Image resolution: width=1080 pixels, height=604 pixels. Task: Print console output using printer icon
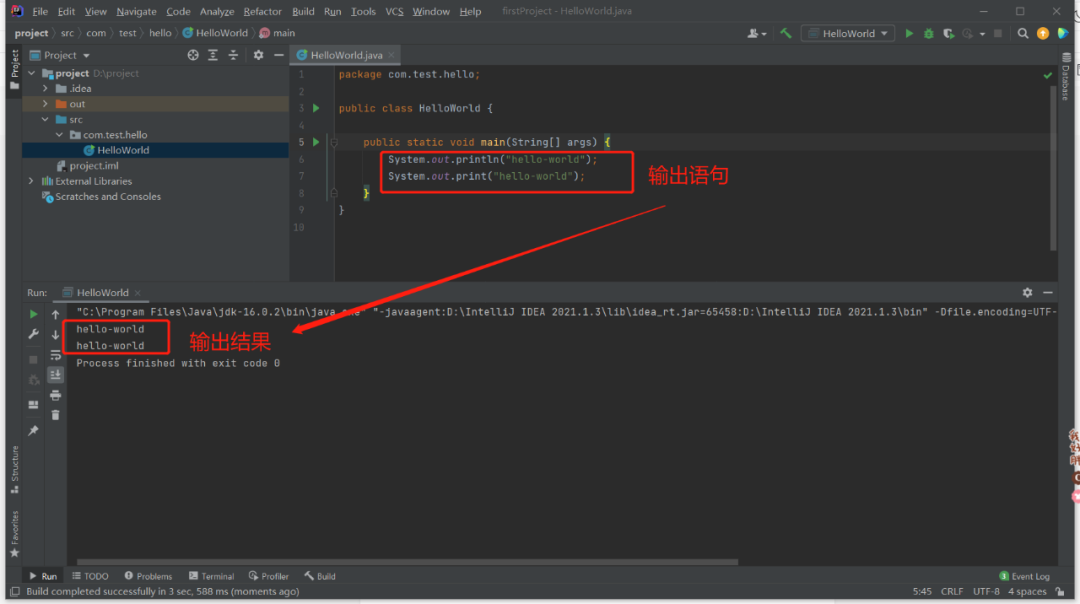tap(55, 395)
